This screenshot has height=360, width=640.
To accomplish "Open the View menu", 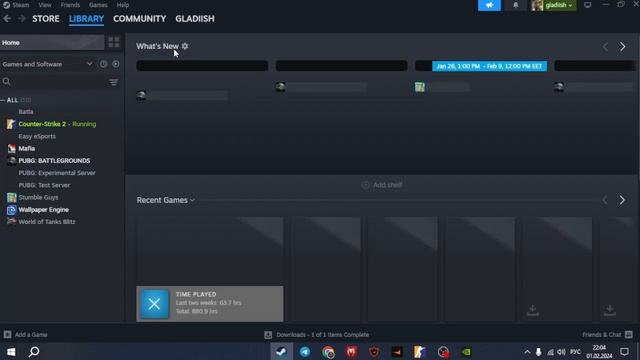I will coord(45,5).
